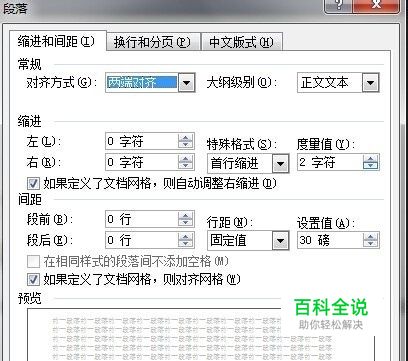Click the 段后 spacing field
This screenshot has width=408, height=361.
click(142, 240)
